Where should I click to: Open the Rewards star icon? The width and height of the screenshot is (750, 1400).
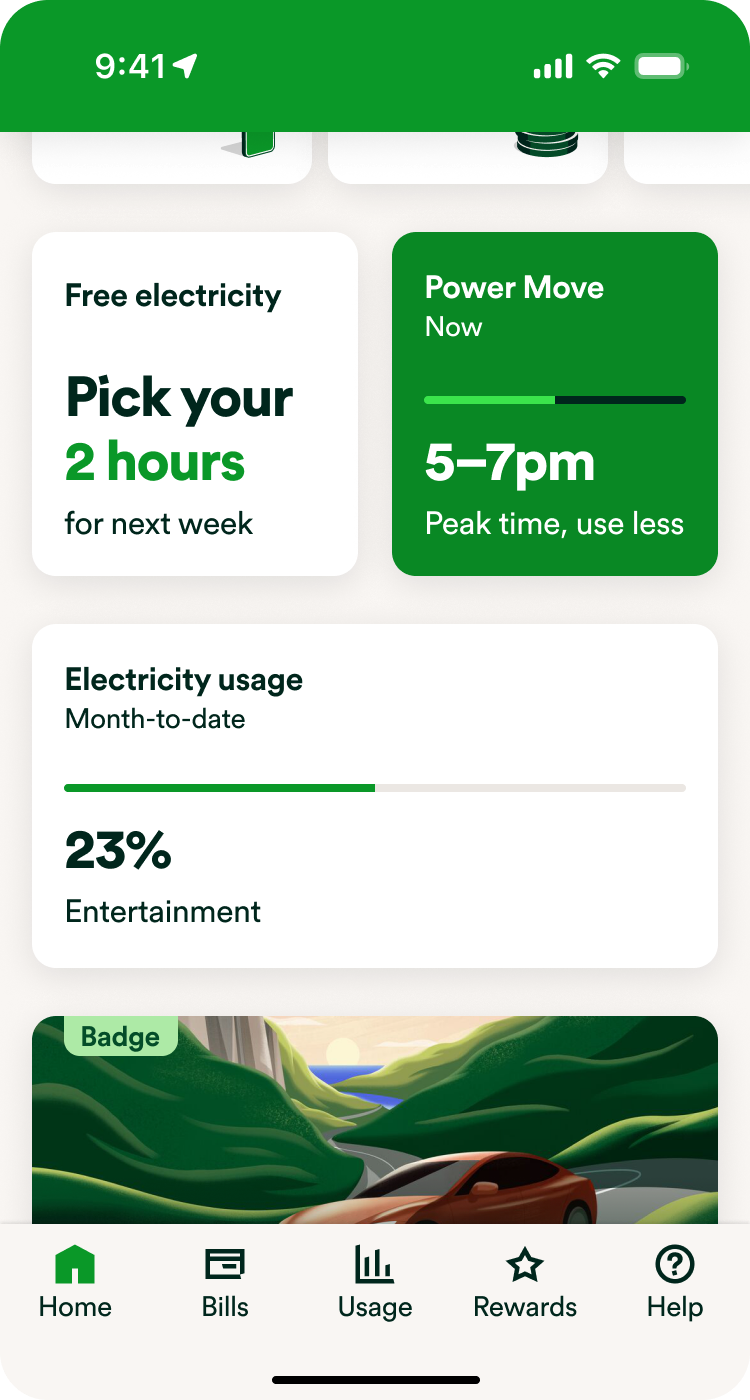(525, 1265)
